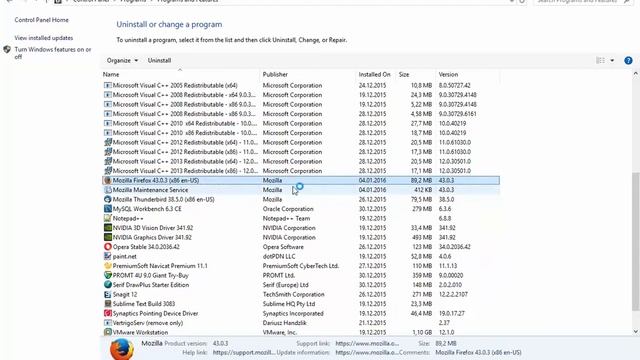
Task: Click the TechSmith Corporation publisher cell
Action: pyautogui.click(x=293, y=294)
